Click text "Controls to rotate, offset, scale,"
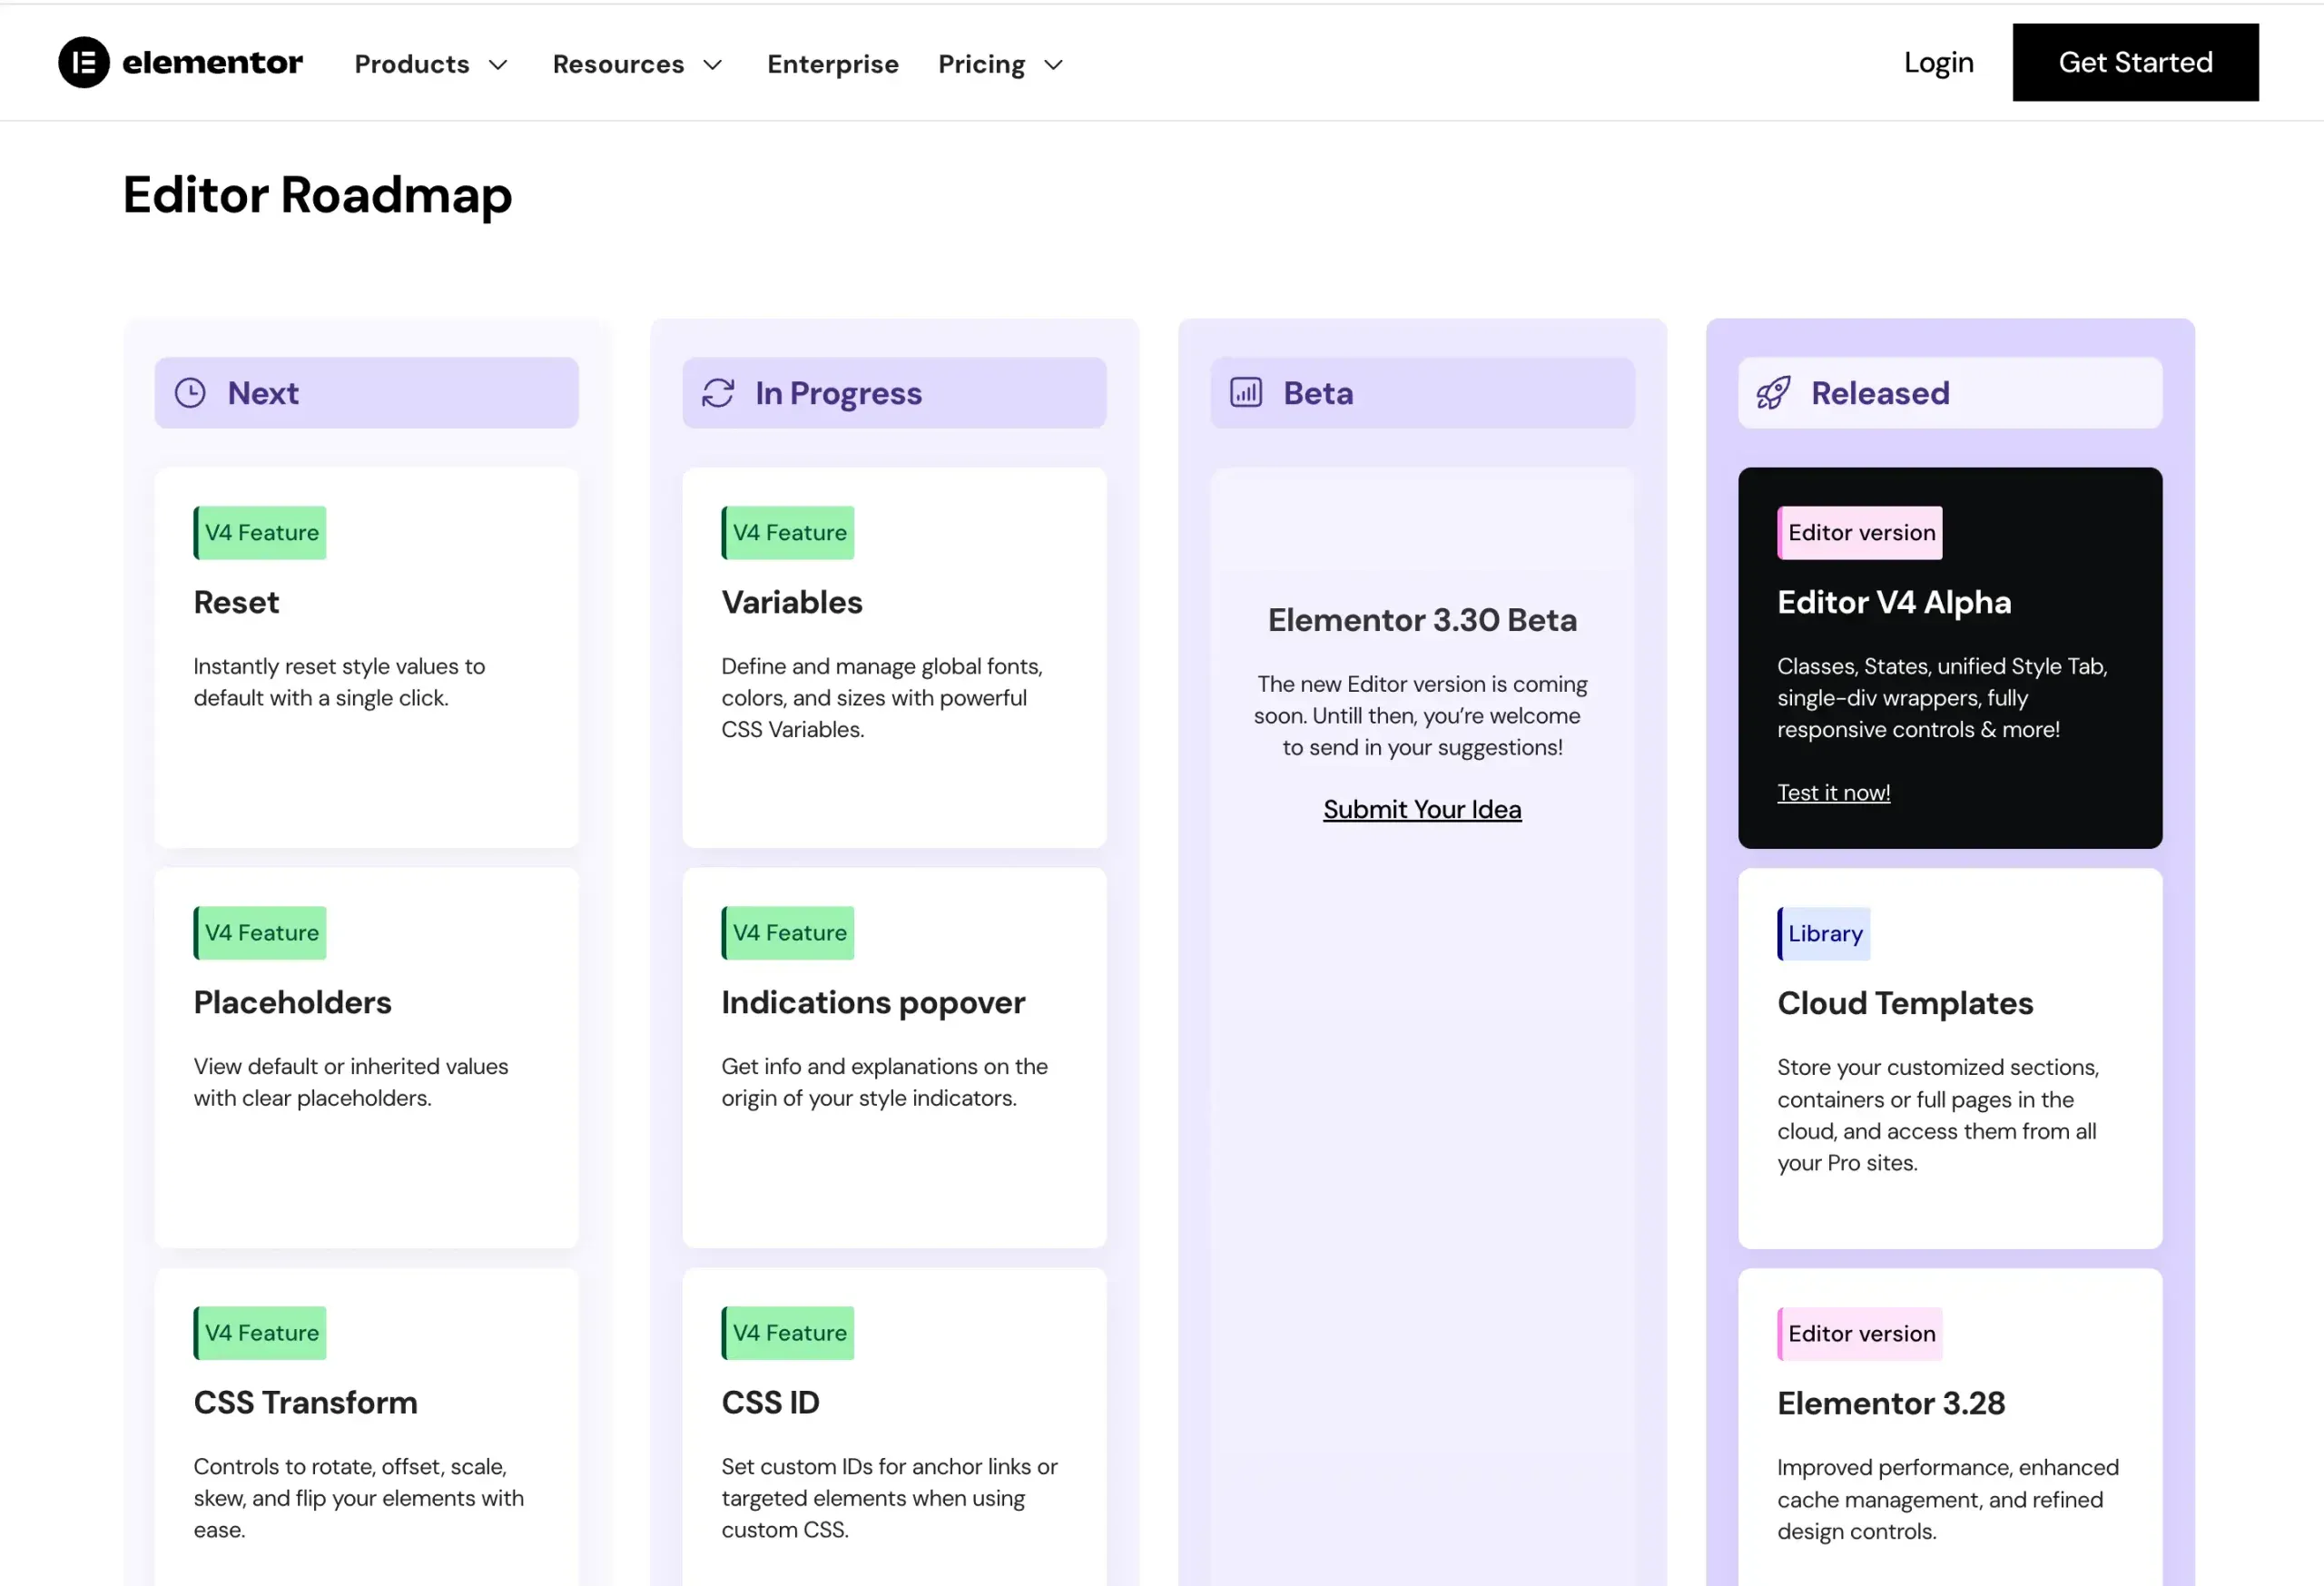 [350, 1466]
